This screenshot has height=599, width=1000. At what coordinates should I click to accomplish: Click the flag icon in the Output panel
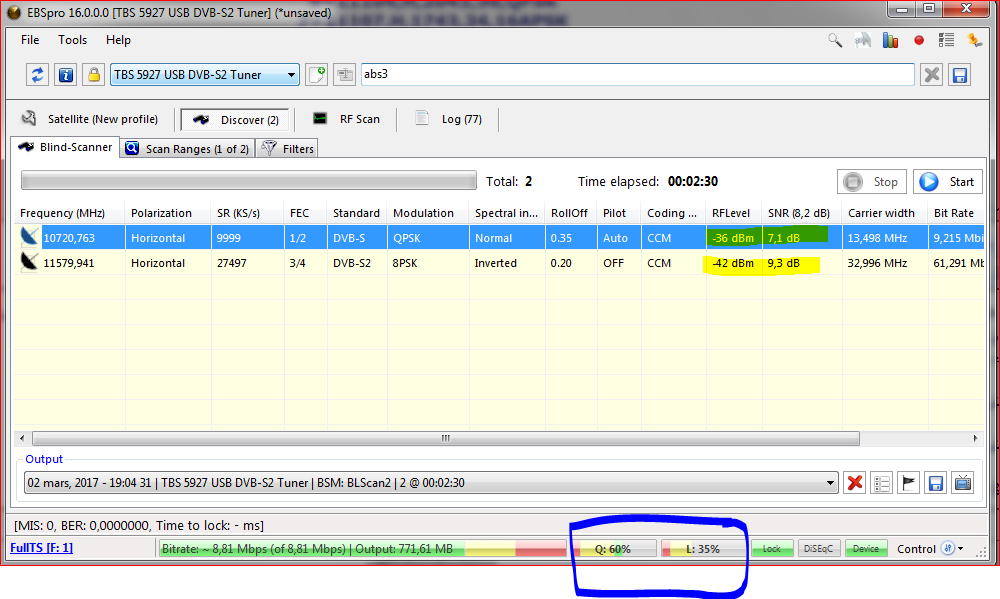[x=909, y=483]
